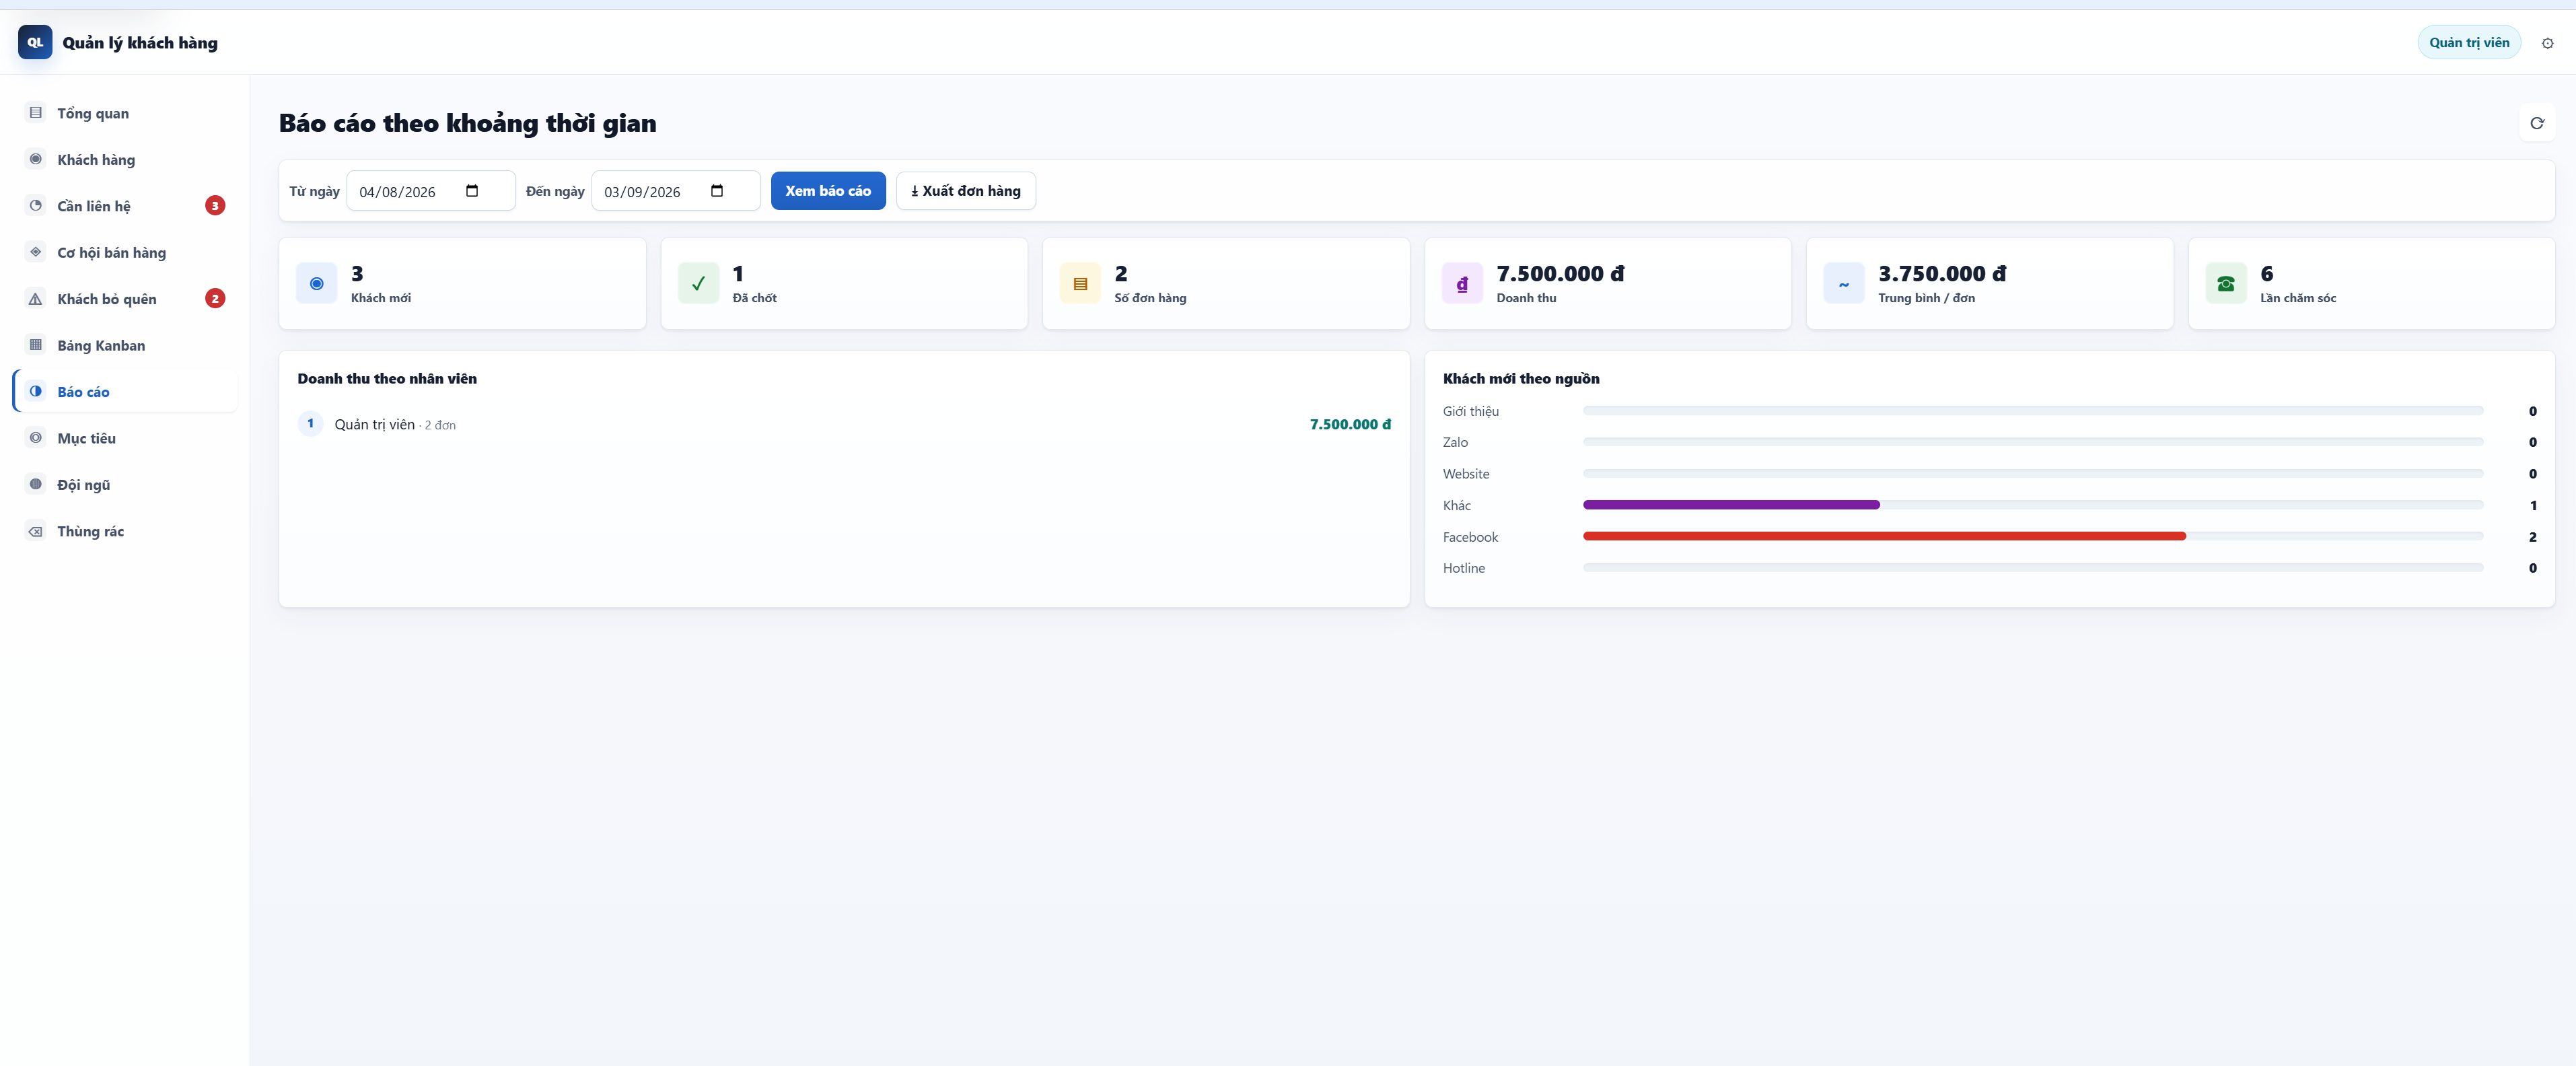Click the Đội ngũ sidebar icon
The image size is (2576, 1066).
(x=36, y=484)
